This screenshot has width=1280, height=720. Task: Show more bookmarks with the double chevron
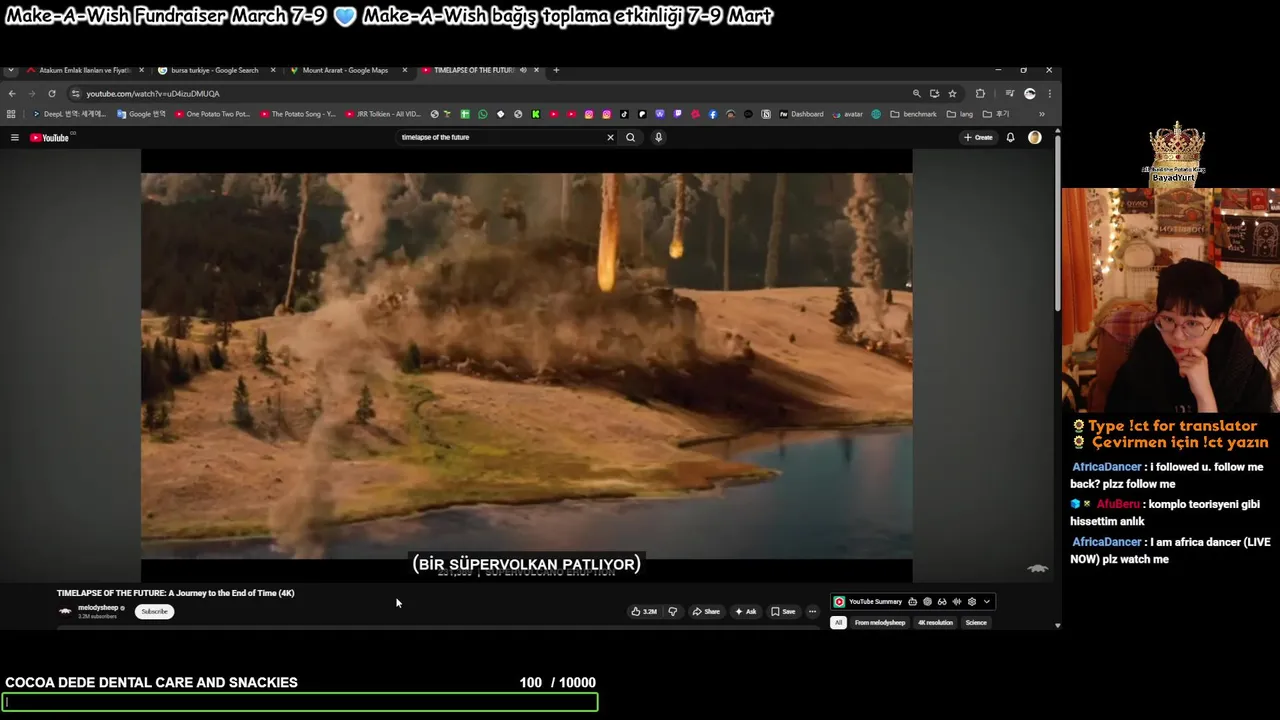[x=1041, y=114]
